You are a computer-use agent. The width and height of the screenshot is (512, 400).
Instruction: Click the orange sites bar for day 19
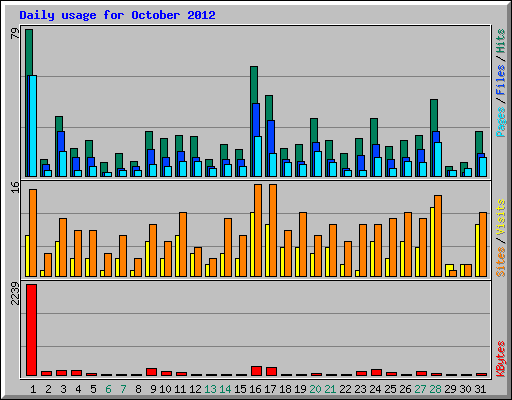303,244
